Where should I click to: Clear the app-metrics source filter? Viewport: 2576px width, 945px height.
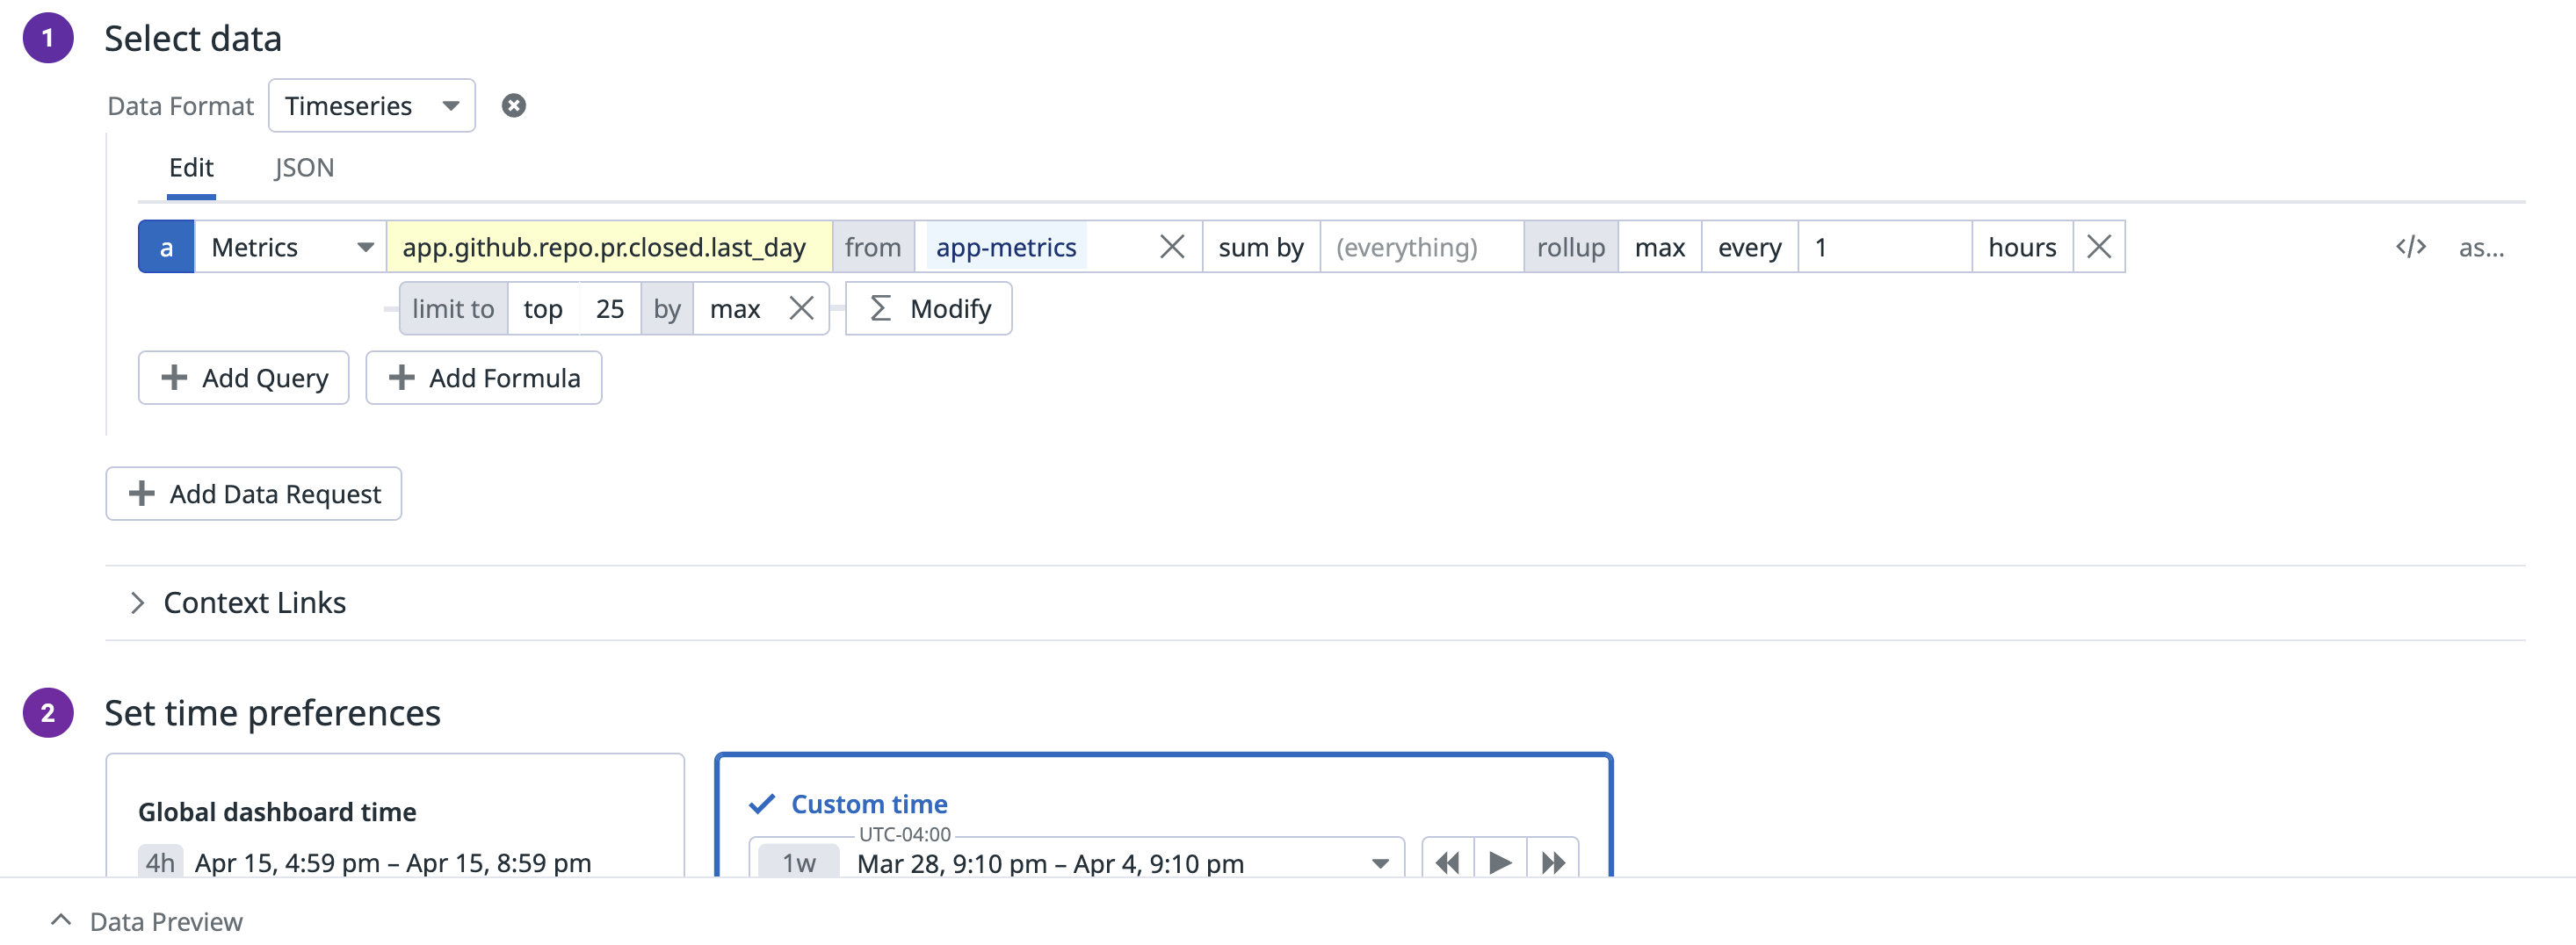pos(1171,247)
